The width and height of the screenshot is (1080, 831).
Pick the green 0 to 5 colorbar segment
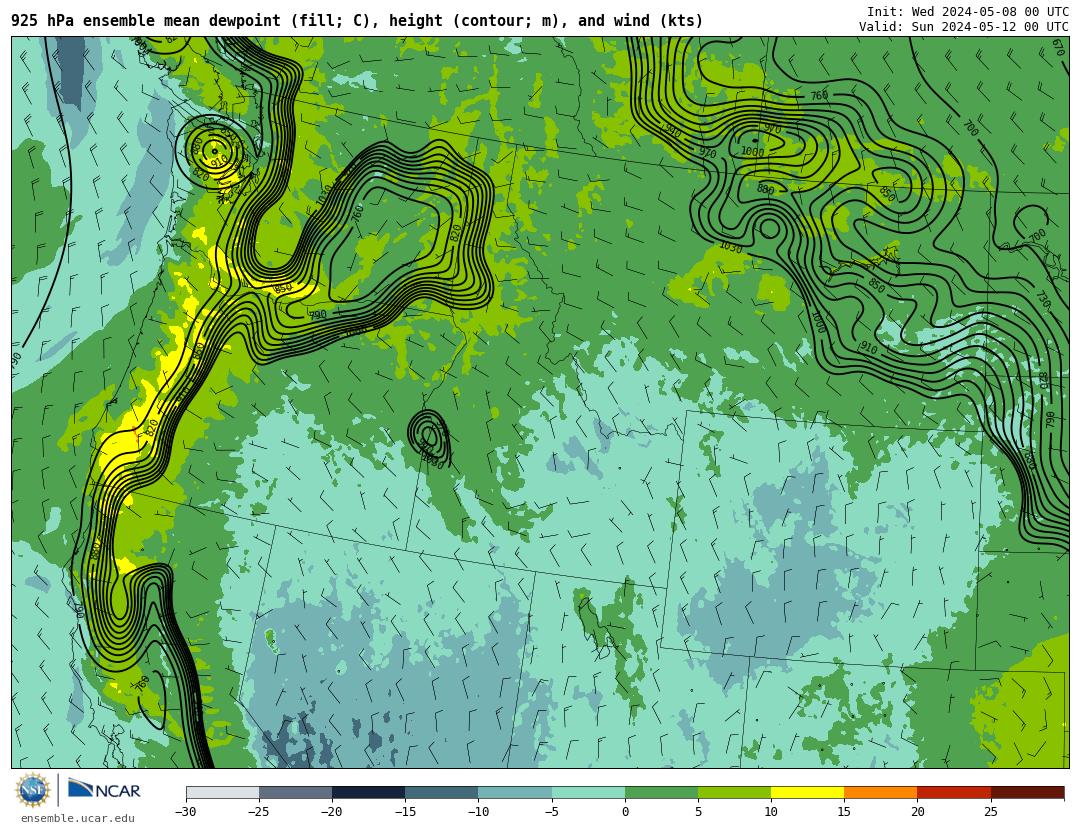pos(661,792)
